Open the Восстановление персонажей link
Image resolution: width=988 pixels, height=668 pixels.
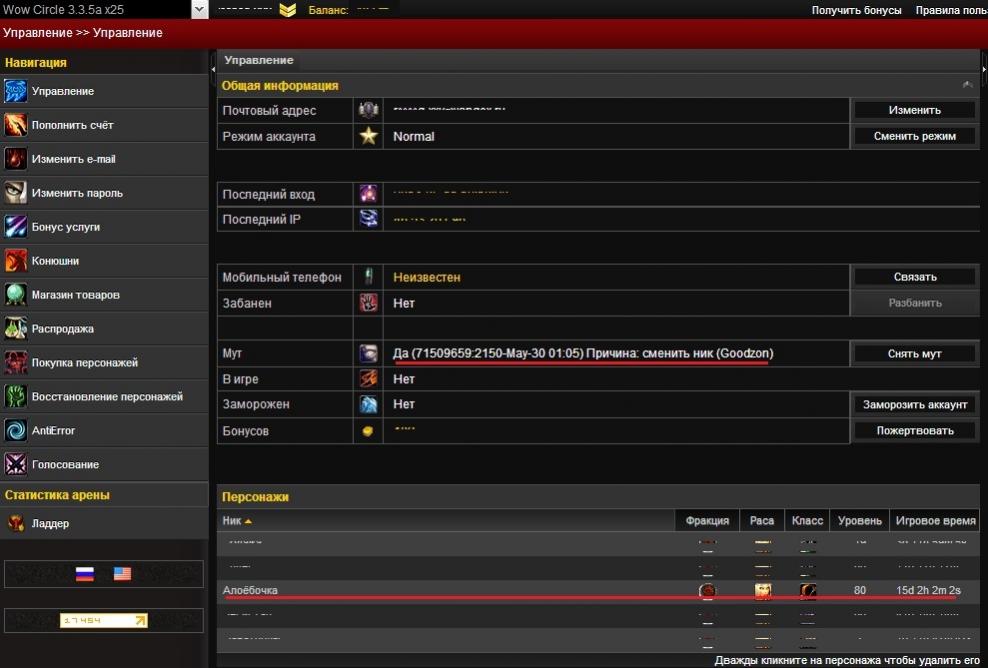[107, 397]
